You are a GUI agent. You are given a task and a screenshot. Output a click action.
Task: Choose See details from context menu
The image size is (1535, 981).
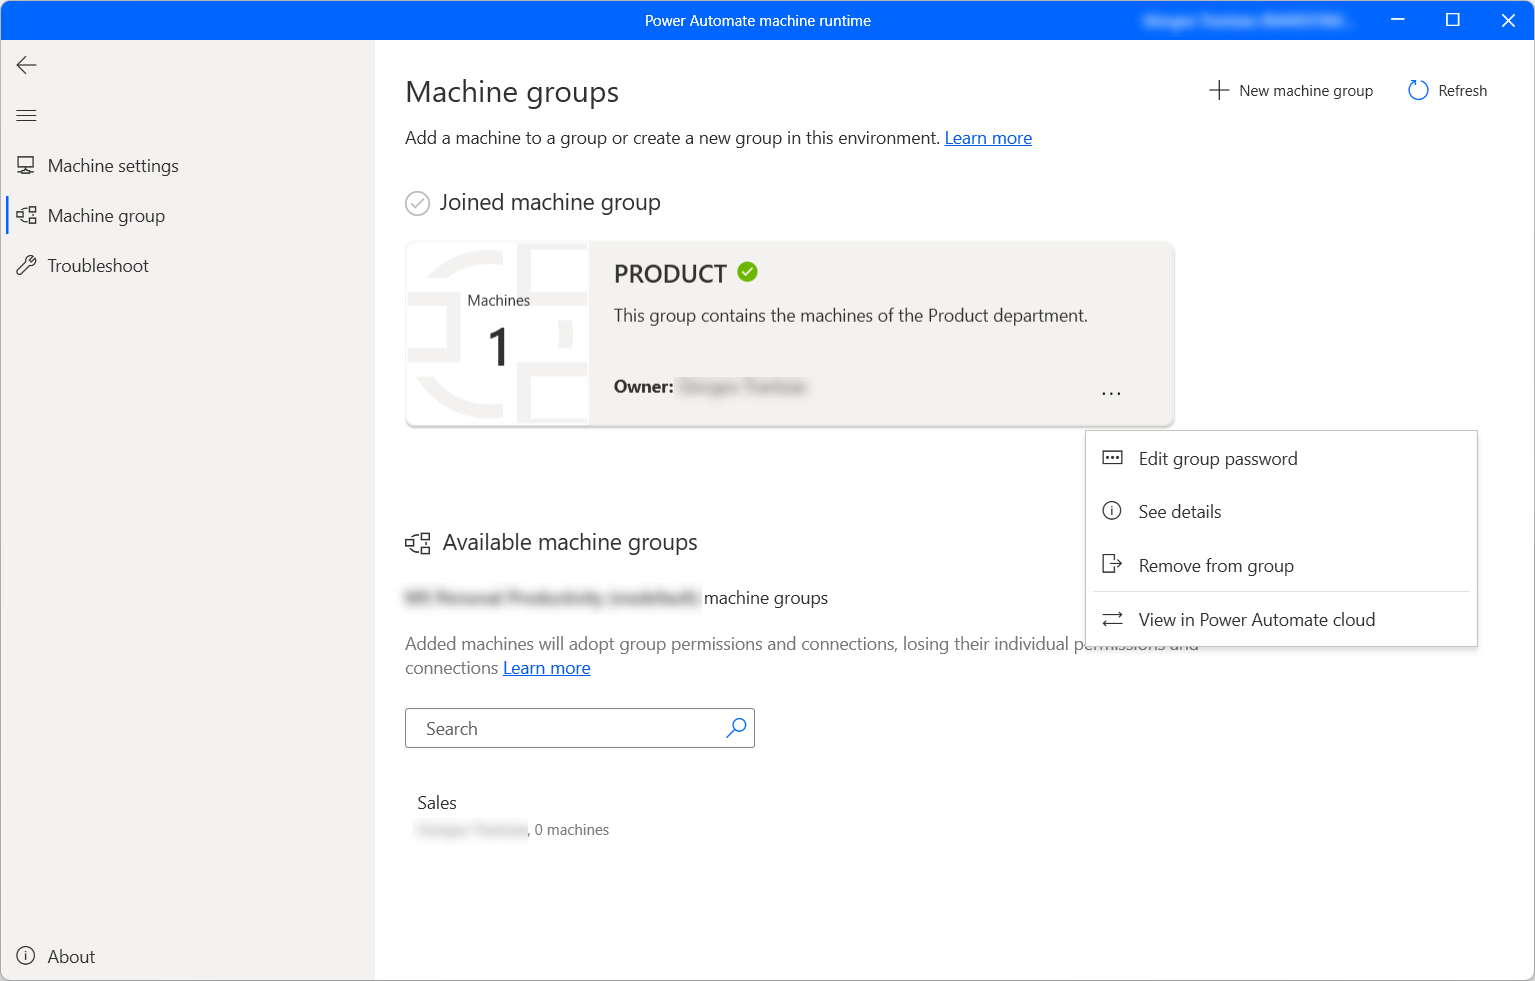pos(1281,512)
